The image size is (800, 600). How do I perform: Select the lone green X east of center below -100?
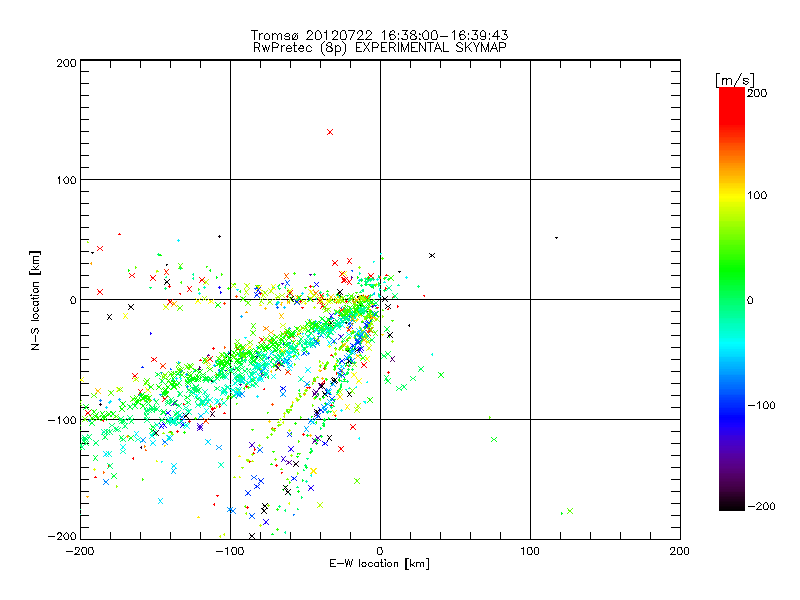494,440
